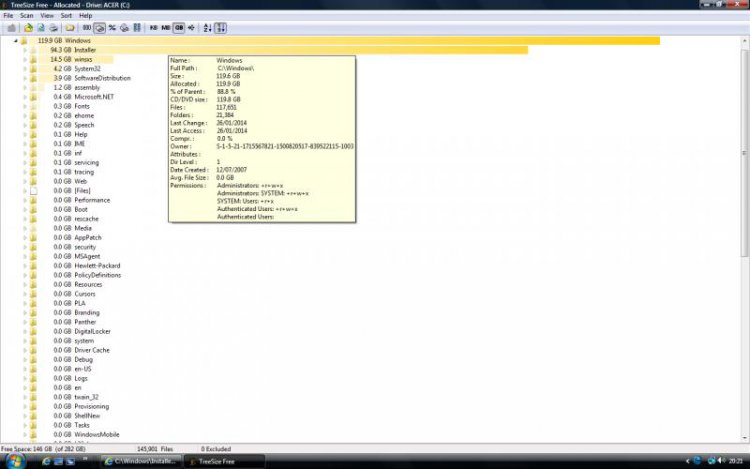Click the scrollbar down arrow

click(x=744, y=437)
